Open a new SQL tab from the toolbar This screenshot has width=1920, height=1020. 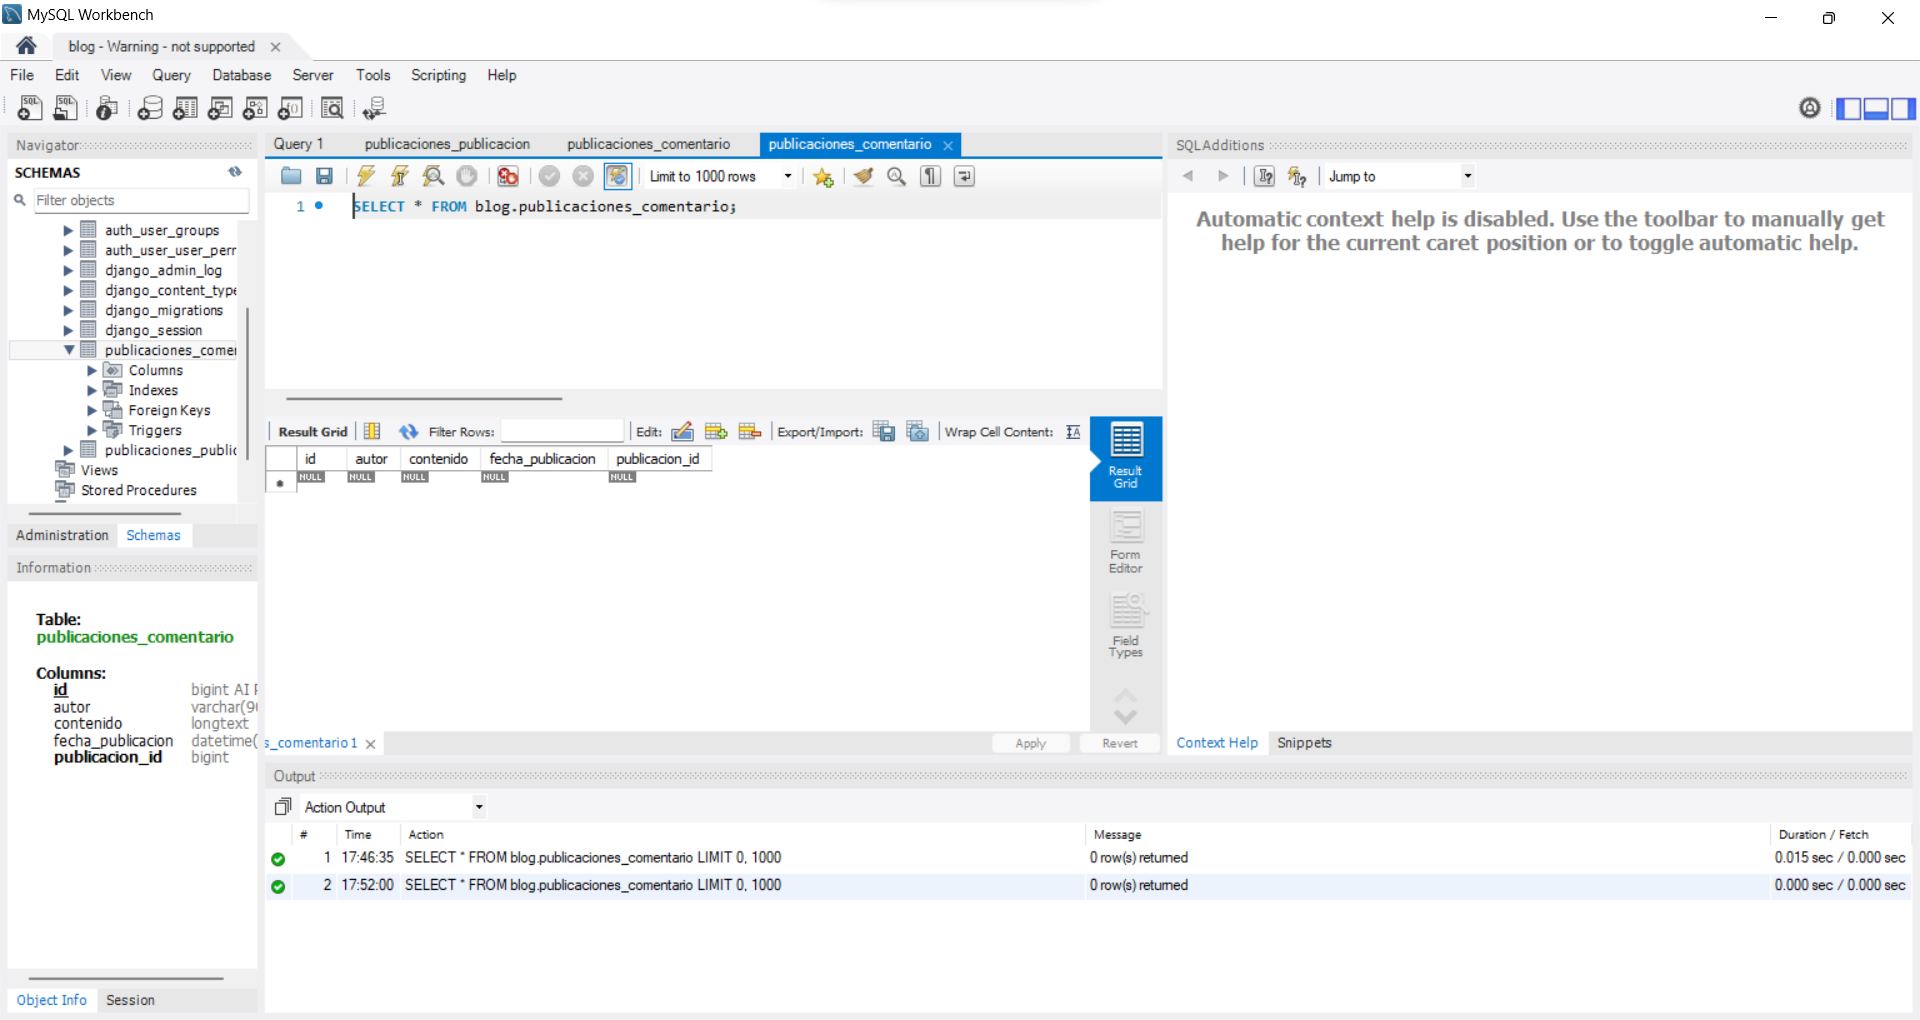point(30,108)
